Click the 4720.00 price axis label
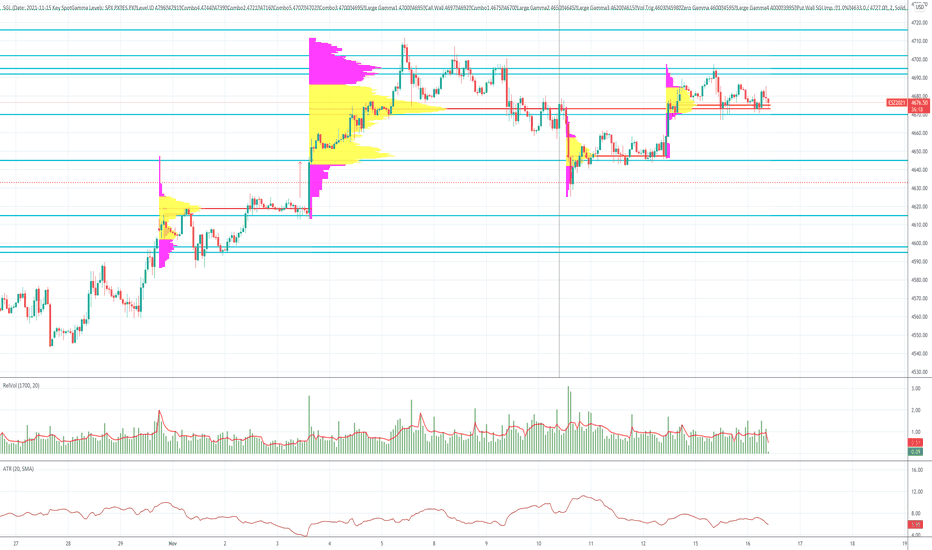 [919, 23]
